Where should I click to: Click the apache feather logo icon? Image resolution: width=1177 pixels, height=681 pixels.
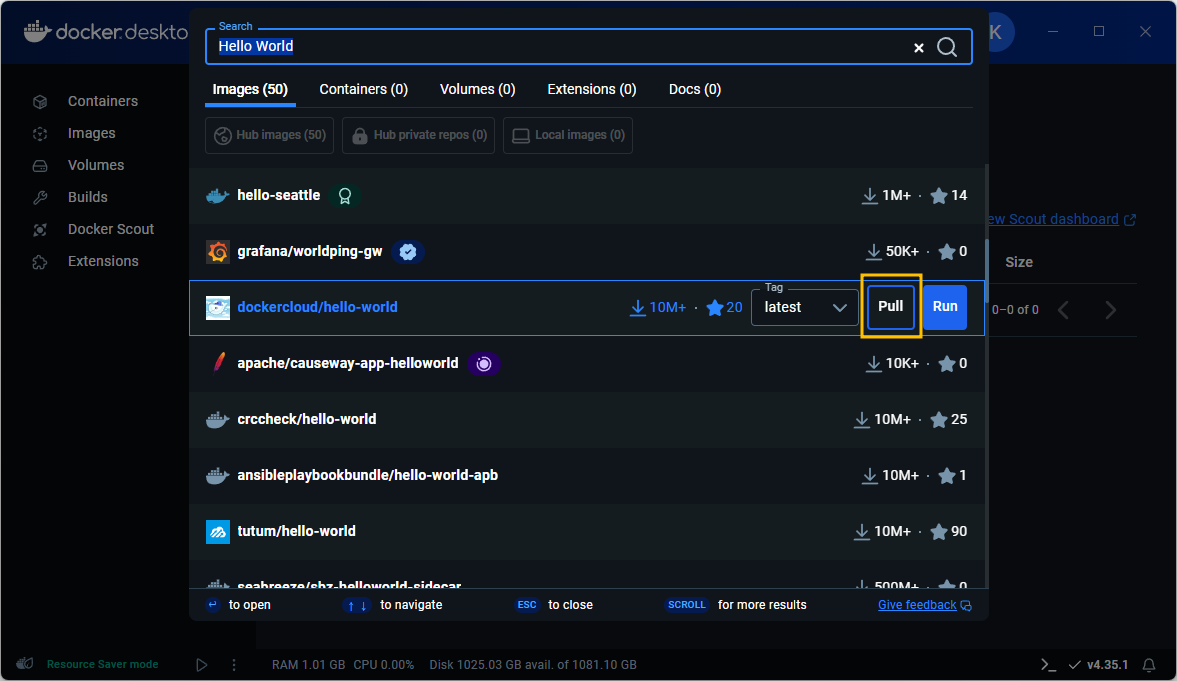click(218, 363)
